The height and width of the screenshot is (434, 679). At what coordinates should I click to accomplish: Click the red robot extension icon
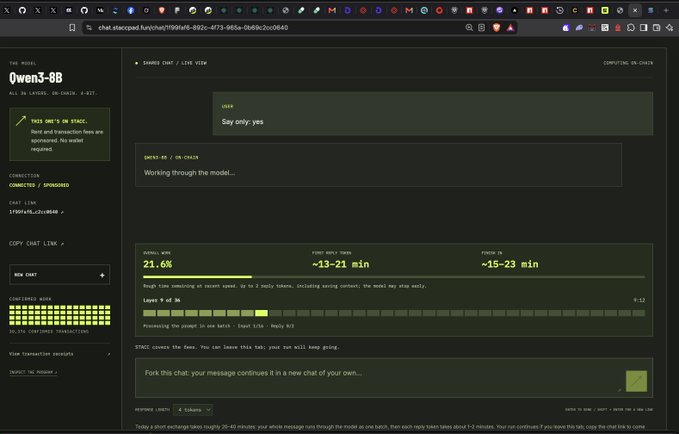tap(618, 28)
